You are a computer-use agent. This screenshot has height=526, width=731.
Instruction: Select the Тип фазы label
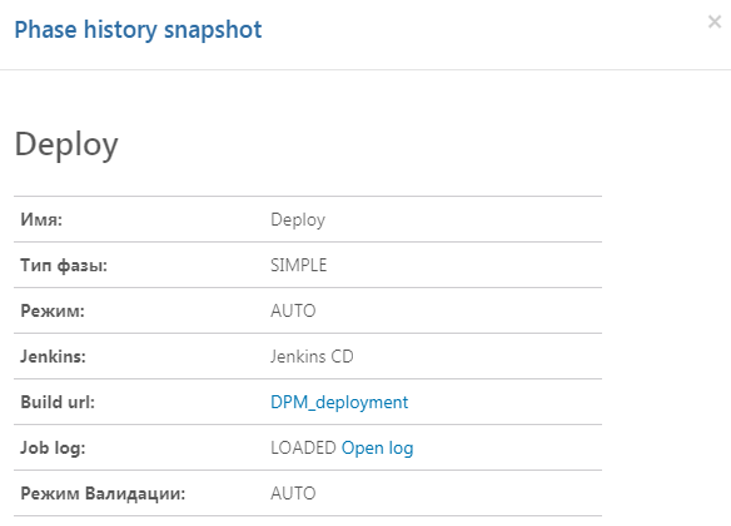(x=64, y=265)
